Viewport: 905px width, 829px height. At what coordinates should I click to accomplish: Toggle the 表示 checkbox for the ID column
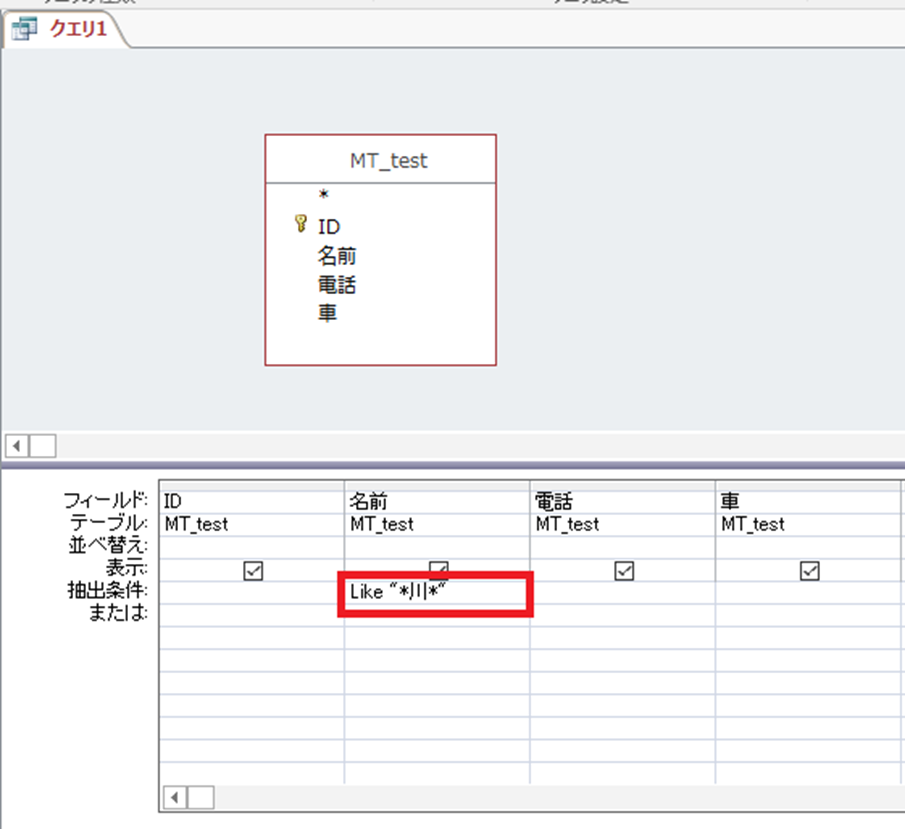pyautogui.click(x=253, y=570)
